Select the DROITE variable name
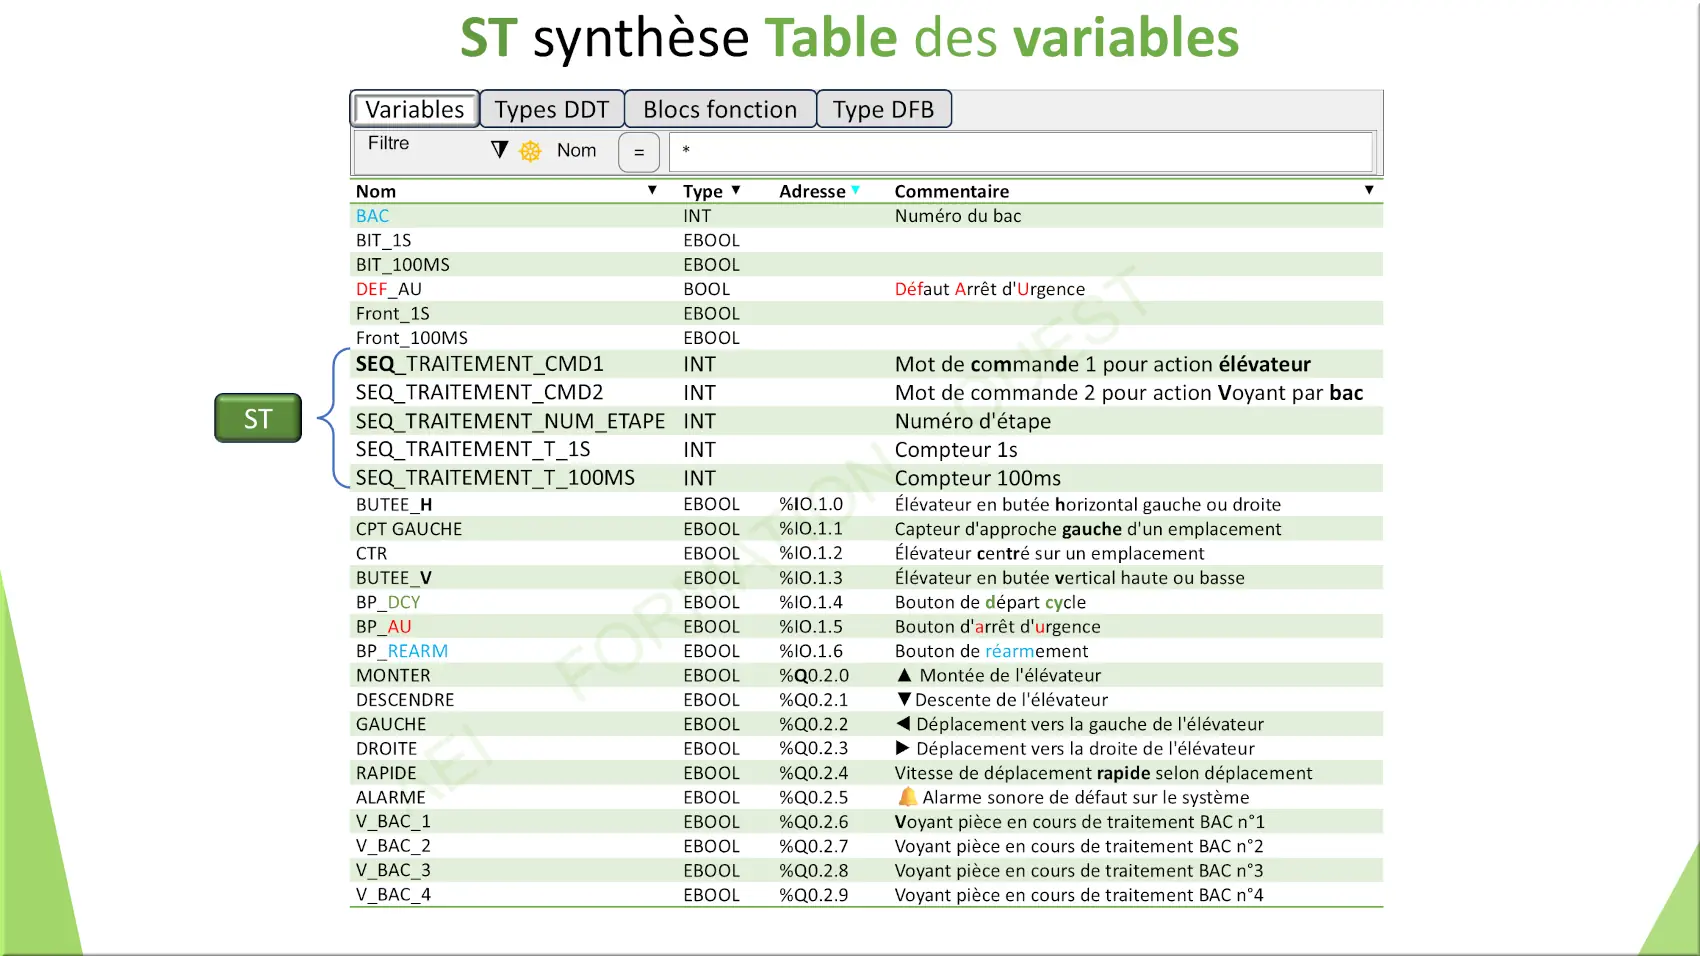1700x956 pixels. coord(387,749)
